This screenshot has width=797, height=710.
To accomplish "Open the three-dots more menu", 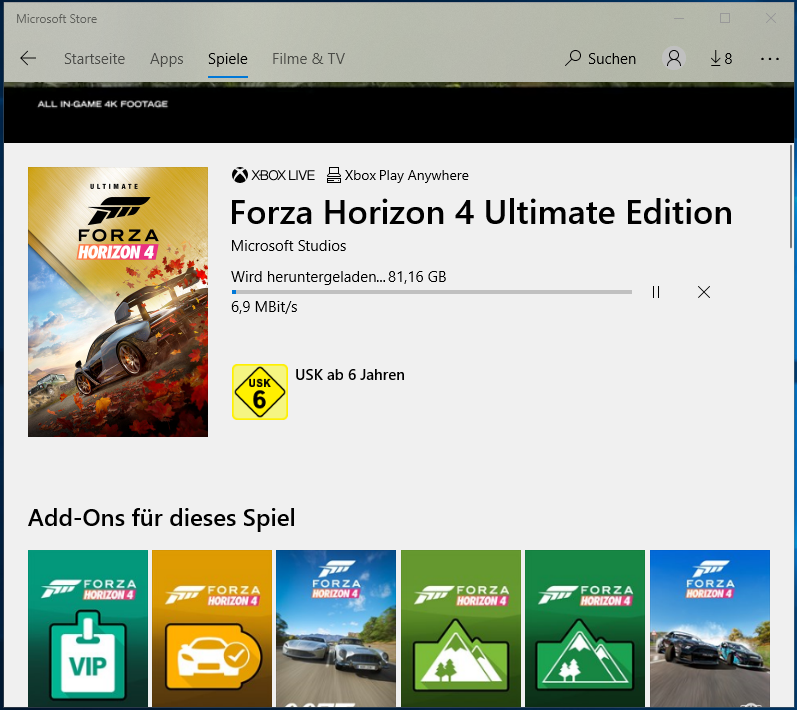I will click(x=770, y=59).
